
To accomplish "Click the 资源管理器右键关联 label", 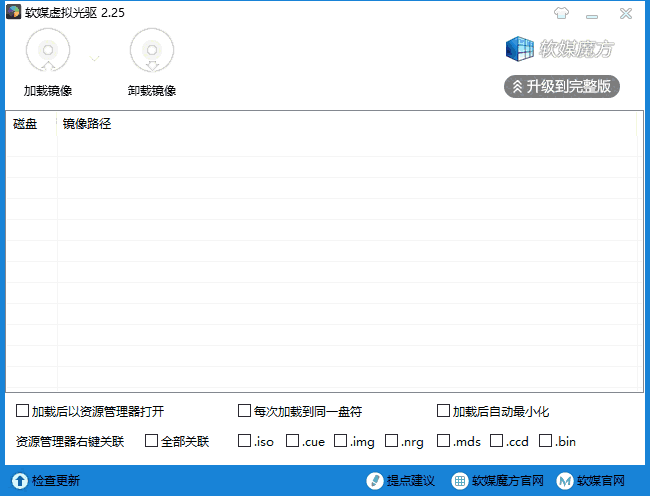I will click(x=70, y=441).
